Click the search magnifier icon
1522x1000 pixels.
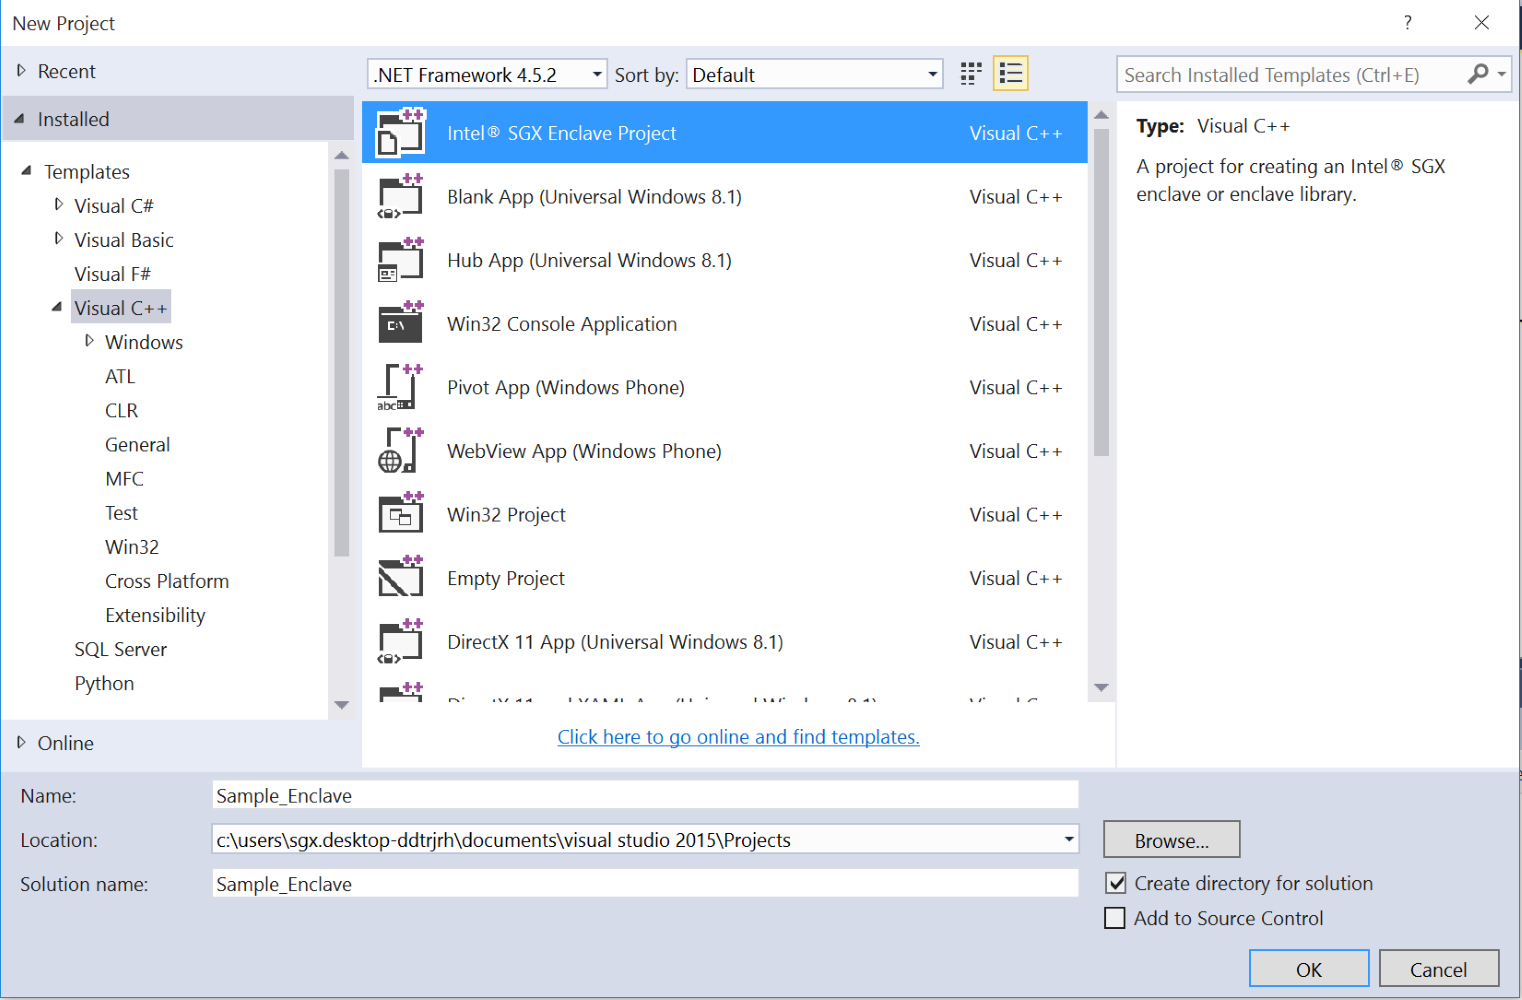(x=1477, y=74)
